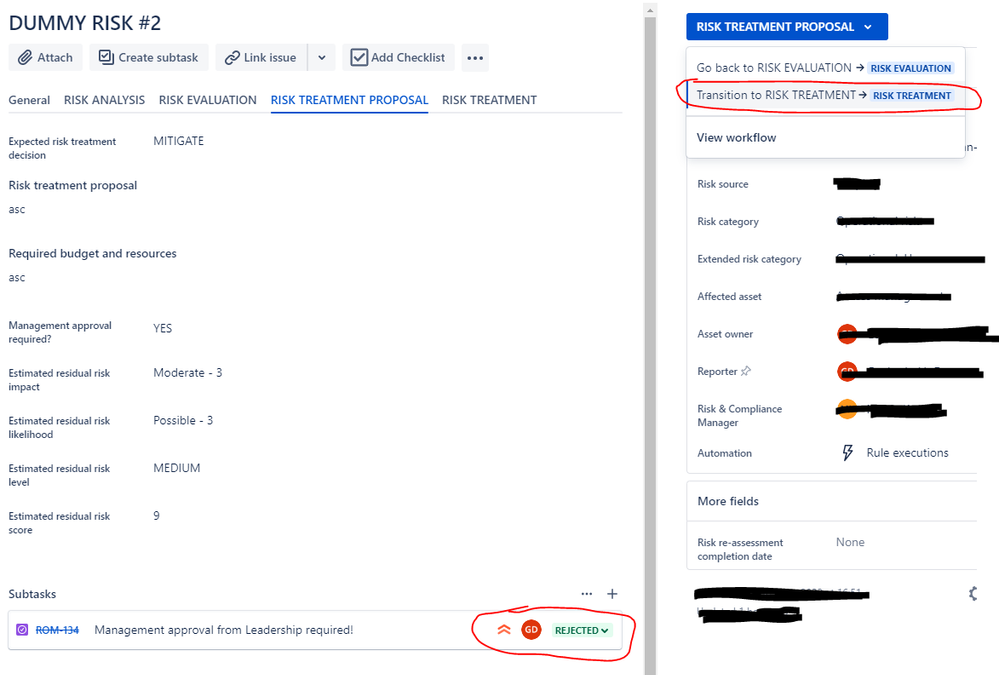Select the RISK TREATMENT PROPOSAL tab
The height and width of the screenshot is (675, 999).
tap(349, 100)
